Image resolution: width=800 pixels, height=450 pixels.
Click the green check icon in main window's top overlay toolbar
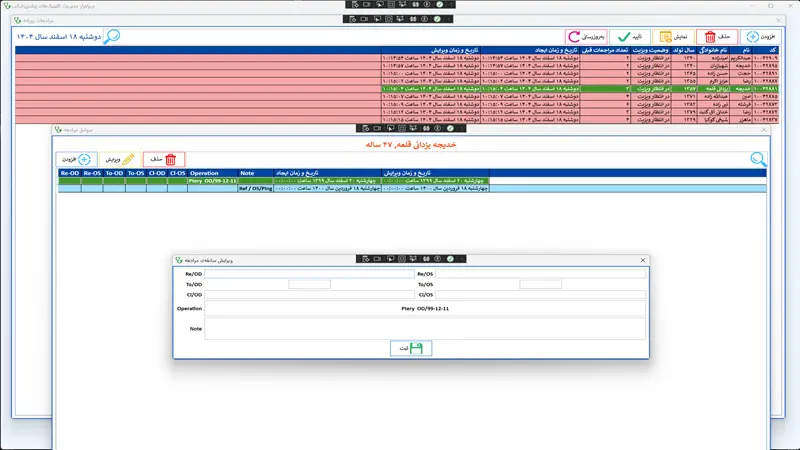pos(439,5)
